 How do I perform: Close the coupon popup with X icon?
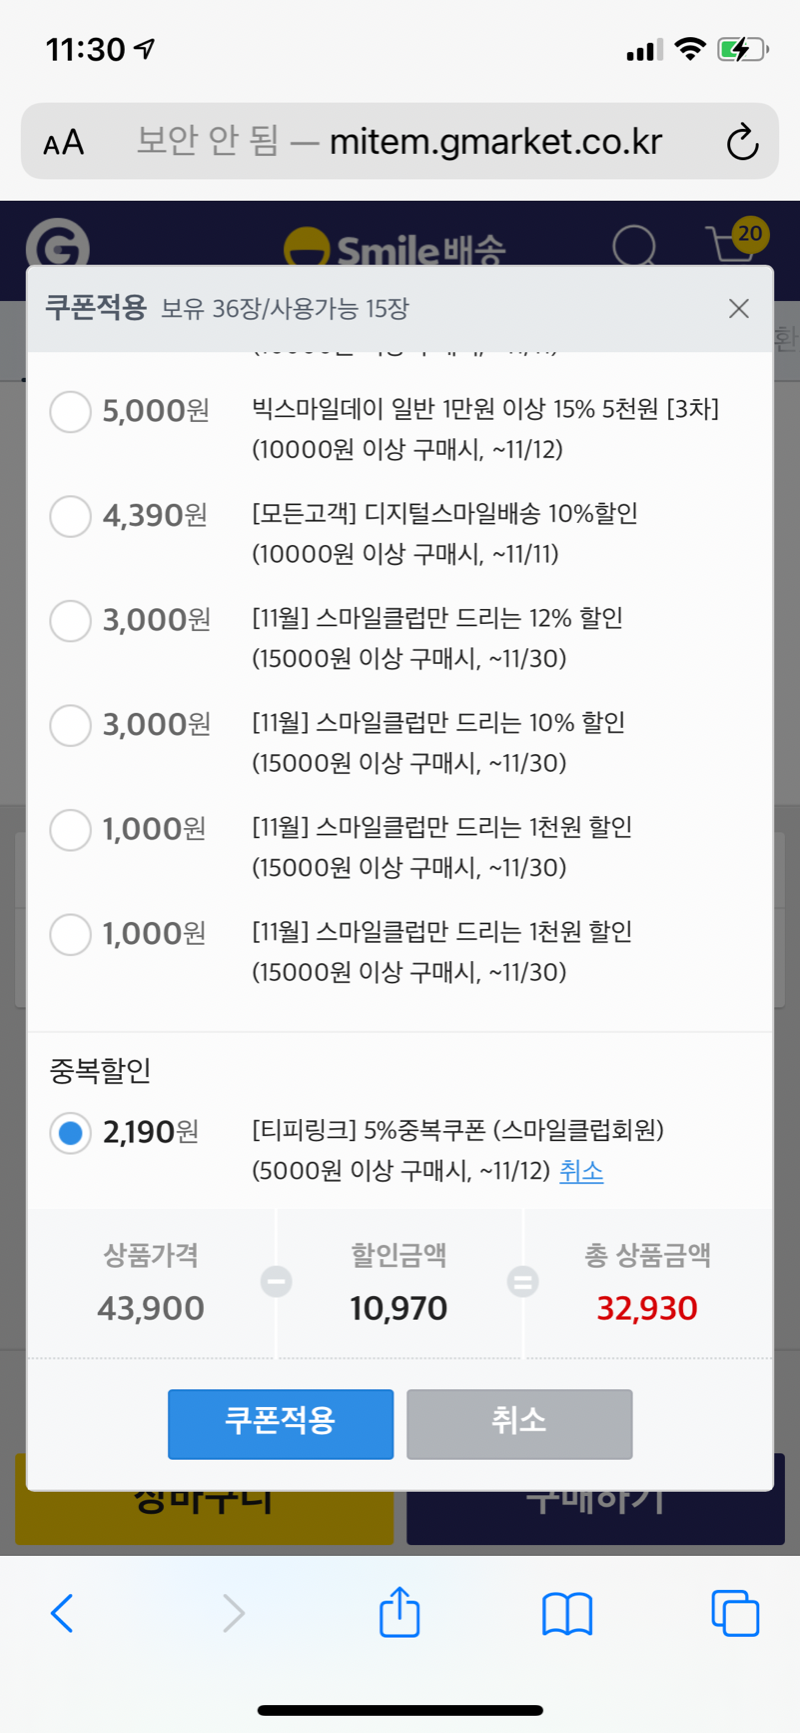(x=739, y=308)
